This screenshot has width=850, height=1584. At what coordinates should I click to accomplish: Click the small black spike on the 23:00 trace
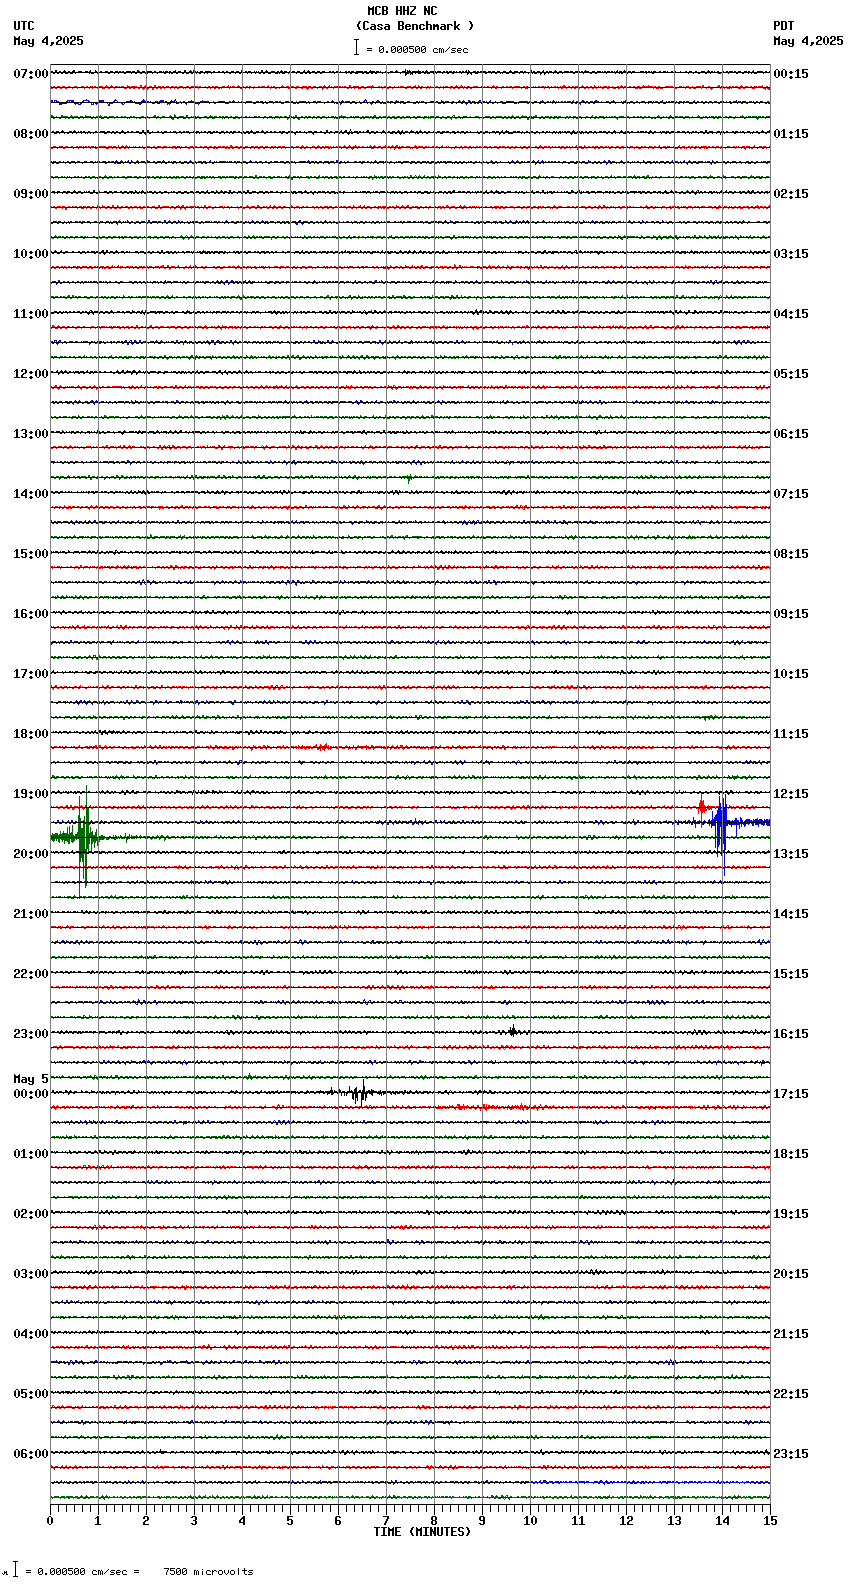coord(513,1031)
